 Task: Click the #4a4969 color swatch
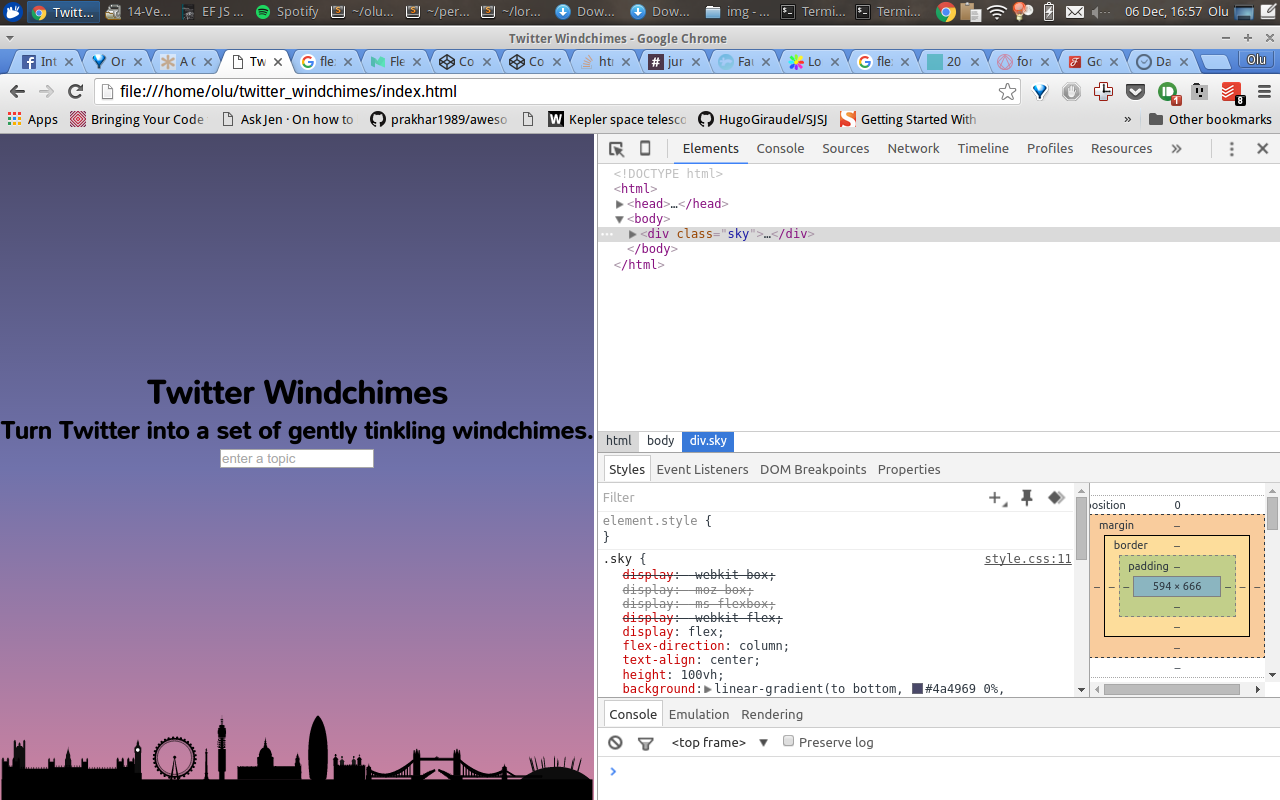917,689
